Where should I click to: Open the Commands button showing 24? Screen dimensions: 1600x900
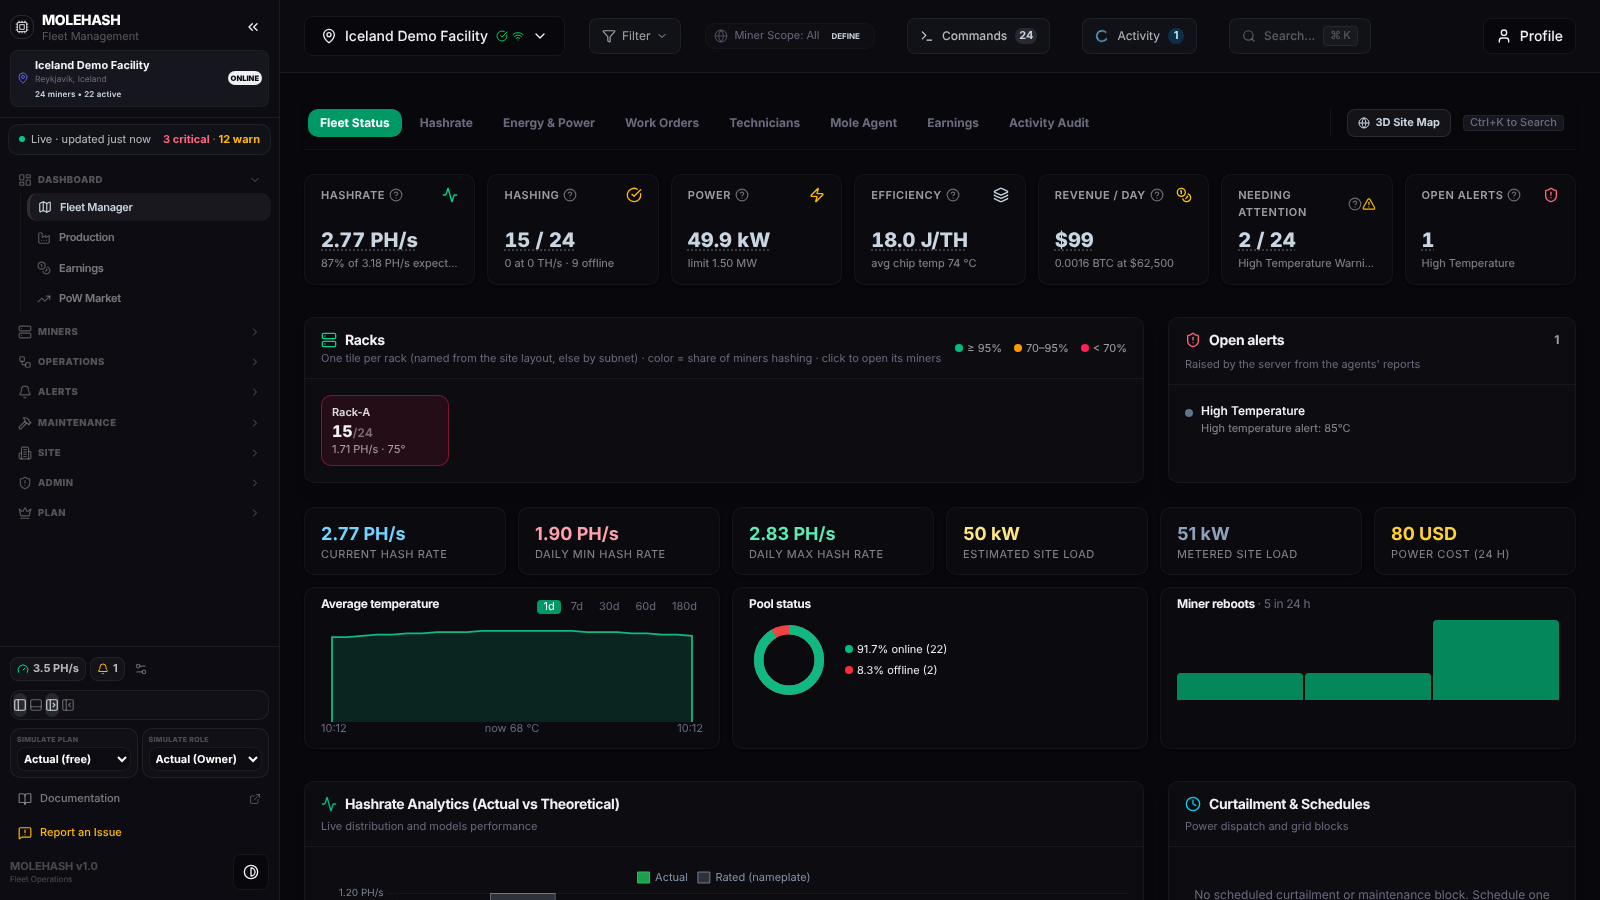tap(978, 36)
